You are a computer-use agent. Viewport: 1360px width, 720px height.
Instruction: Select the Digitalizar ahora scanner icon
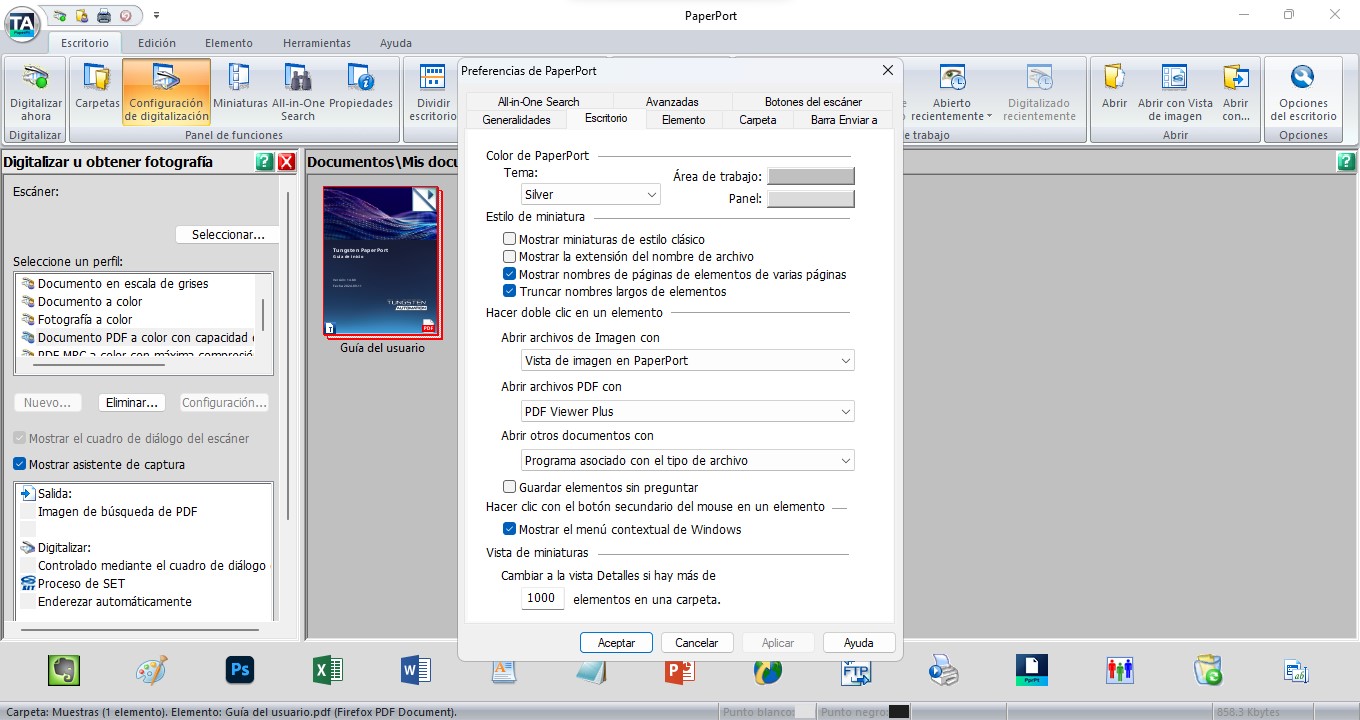(x=34, y=95)
